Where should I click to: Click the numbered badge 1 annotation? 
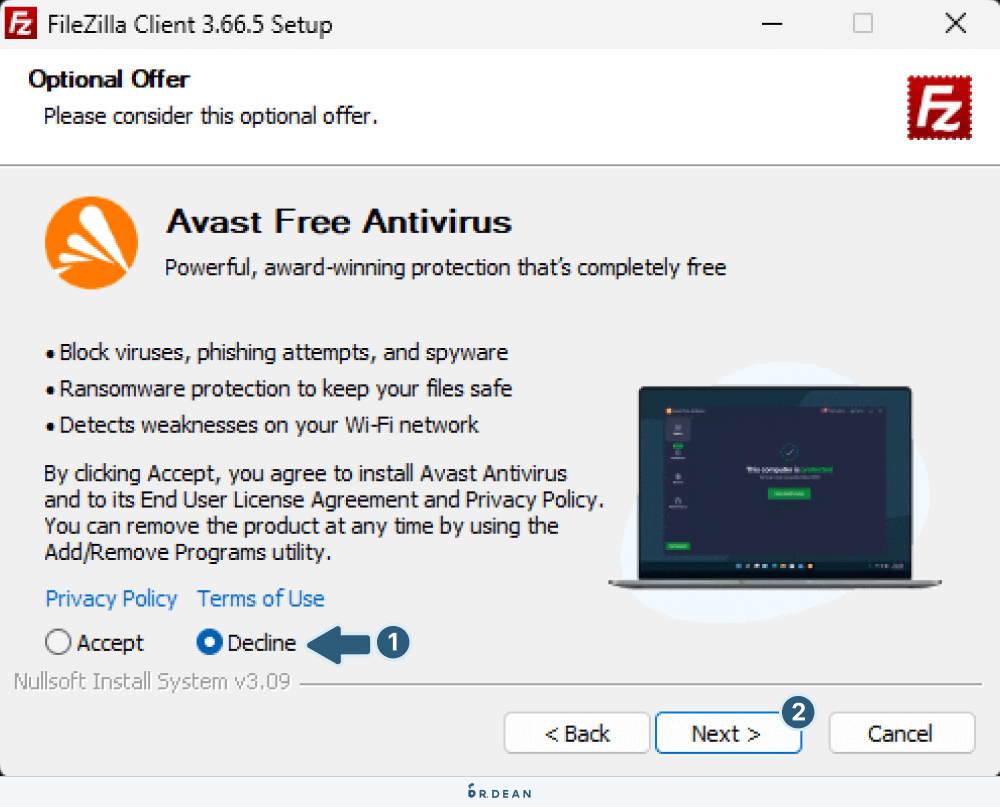pos(393,642)
